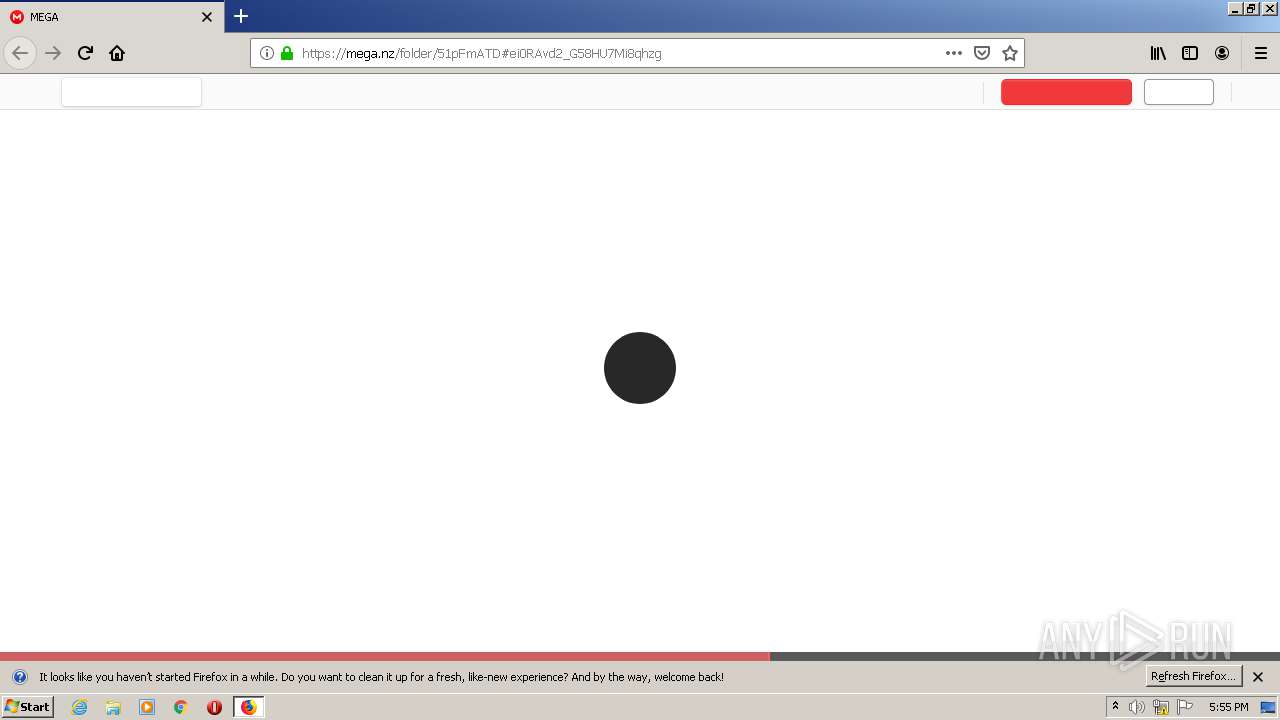Screen dimensions: 1280x720
Task: Open media player taskbar icon
Action: tap(147, 707)
